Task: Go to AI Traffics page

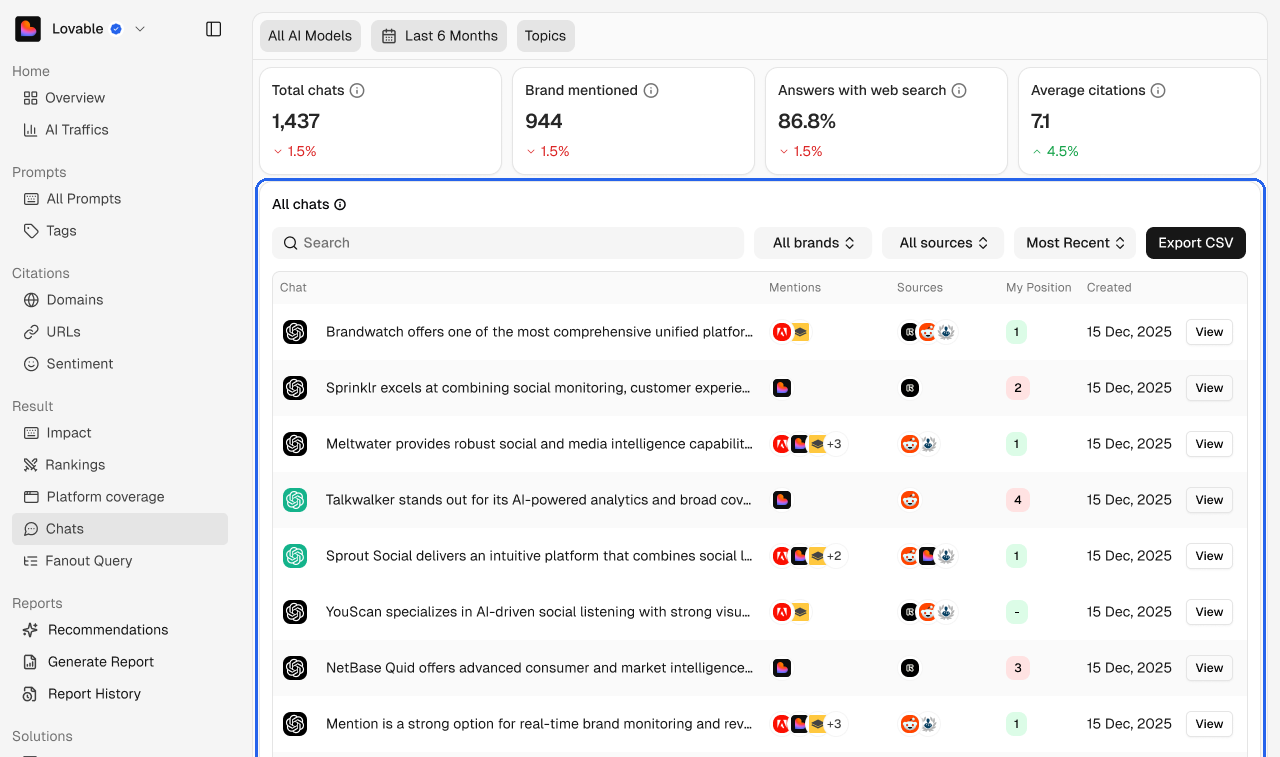Action: [x=66, y=130]
